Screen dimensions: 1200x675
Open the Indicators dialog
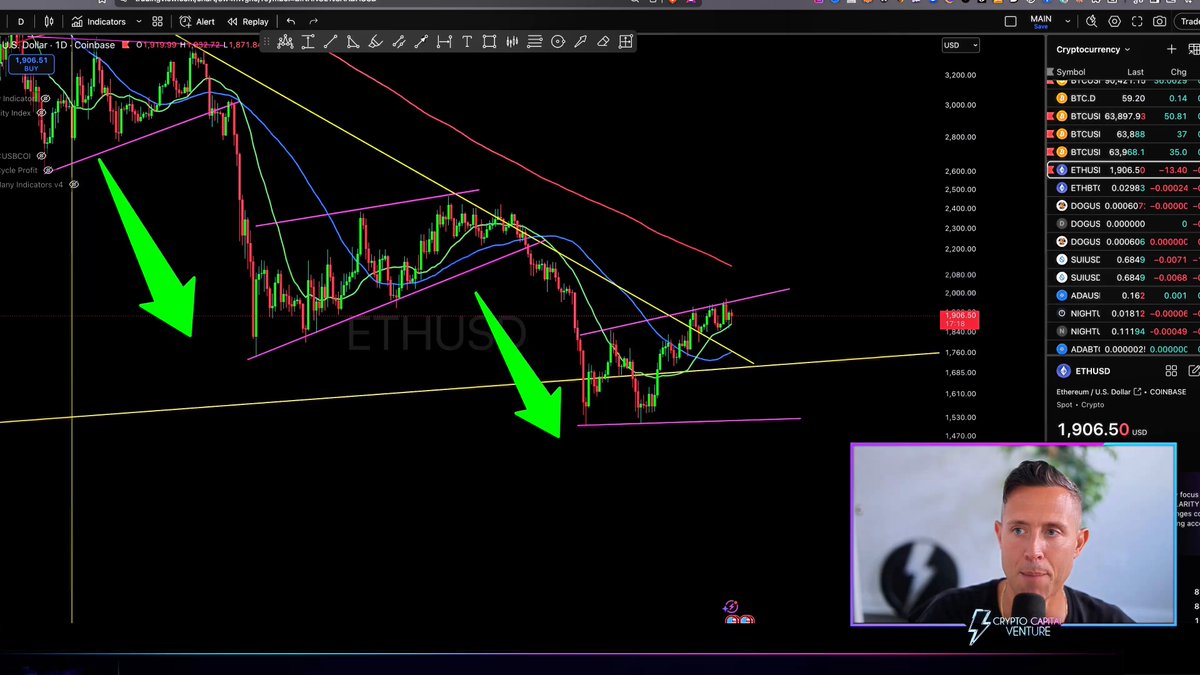click(x=99, y=21)
